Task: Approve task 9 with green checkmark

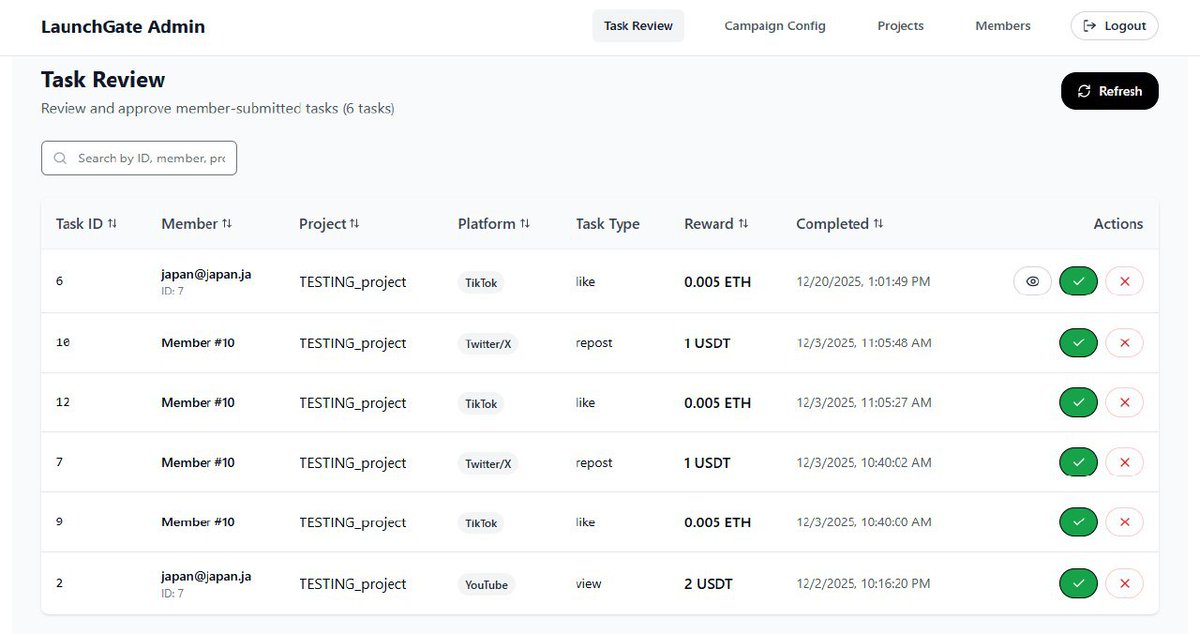Action: (1078, 522)
